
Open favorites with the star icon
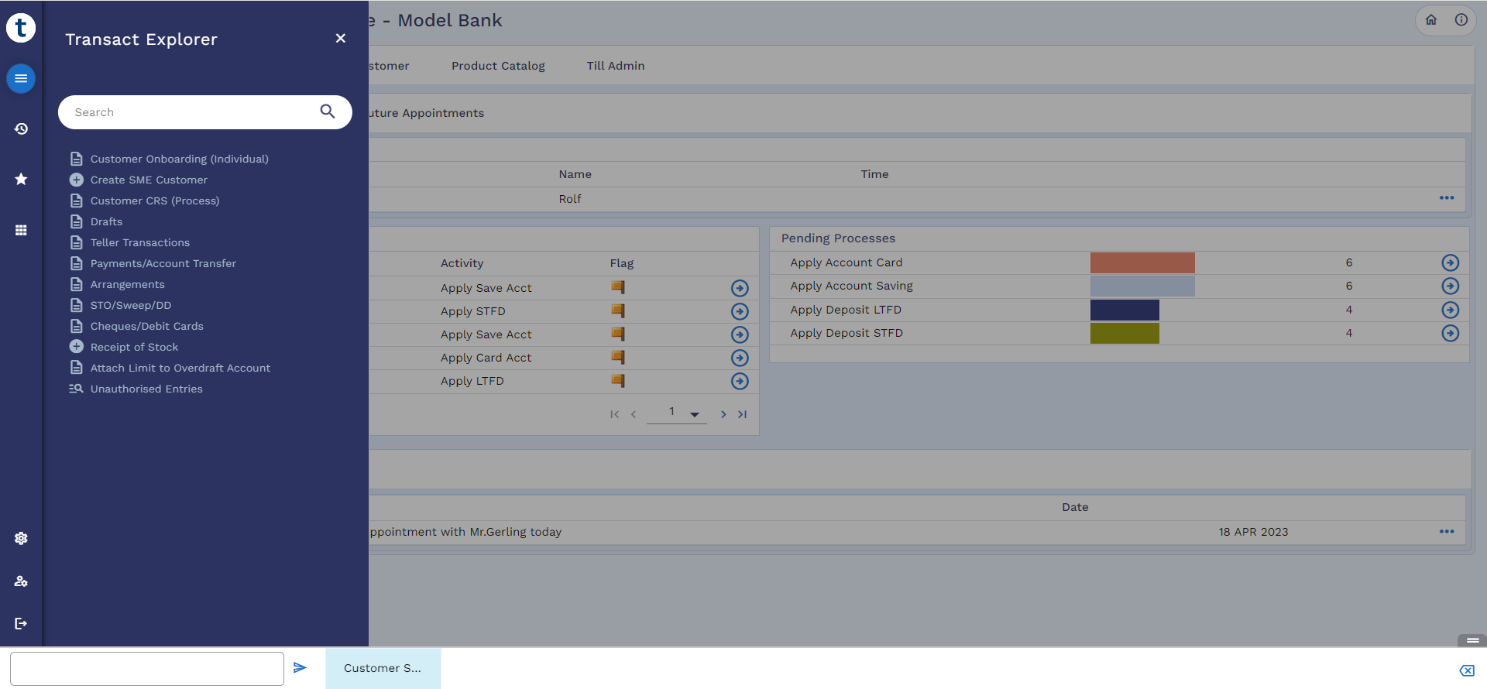point(21,179)
